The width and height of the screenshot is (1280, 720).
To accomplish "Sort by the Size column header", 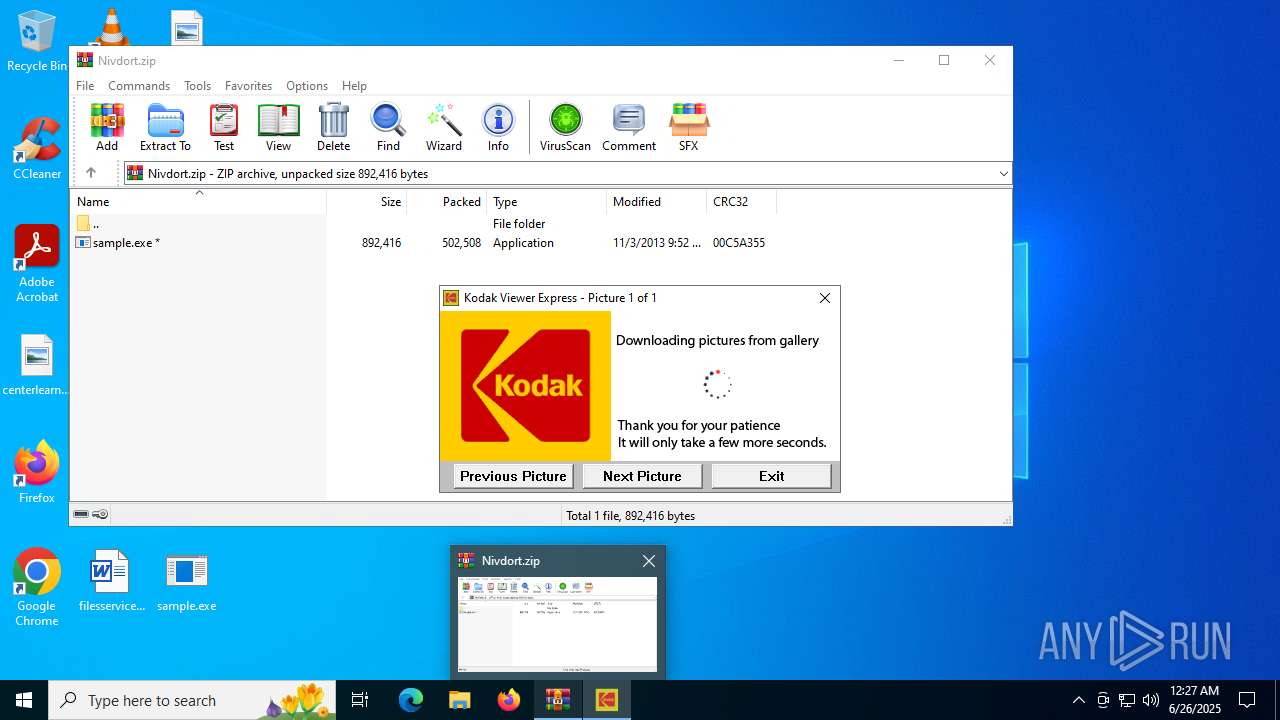I will (367, 202).
